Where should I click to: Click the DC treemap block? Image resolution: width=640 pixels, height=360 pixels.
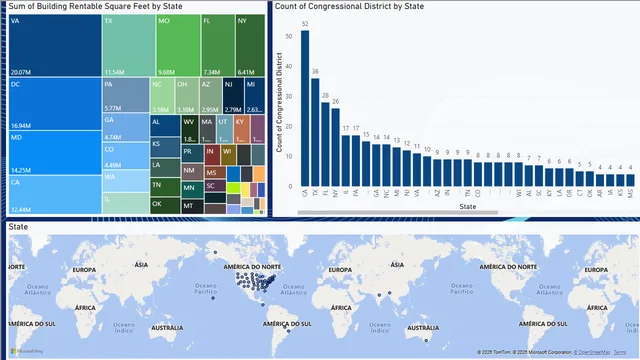55,104
